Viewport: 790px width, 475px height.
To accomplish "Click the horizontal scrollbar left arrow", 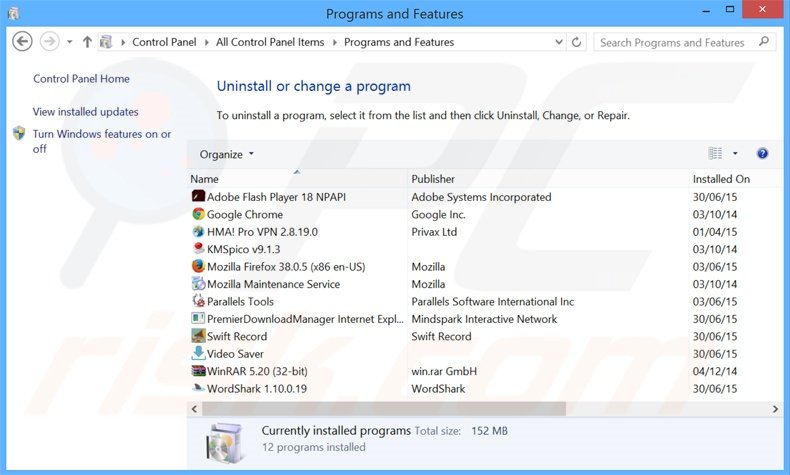I will click(194, 409).
